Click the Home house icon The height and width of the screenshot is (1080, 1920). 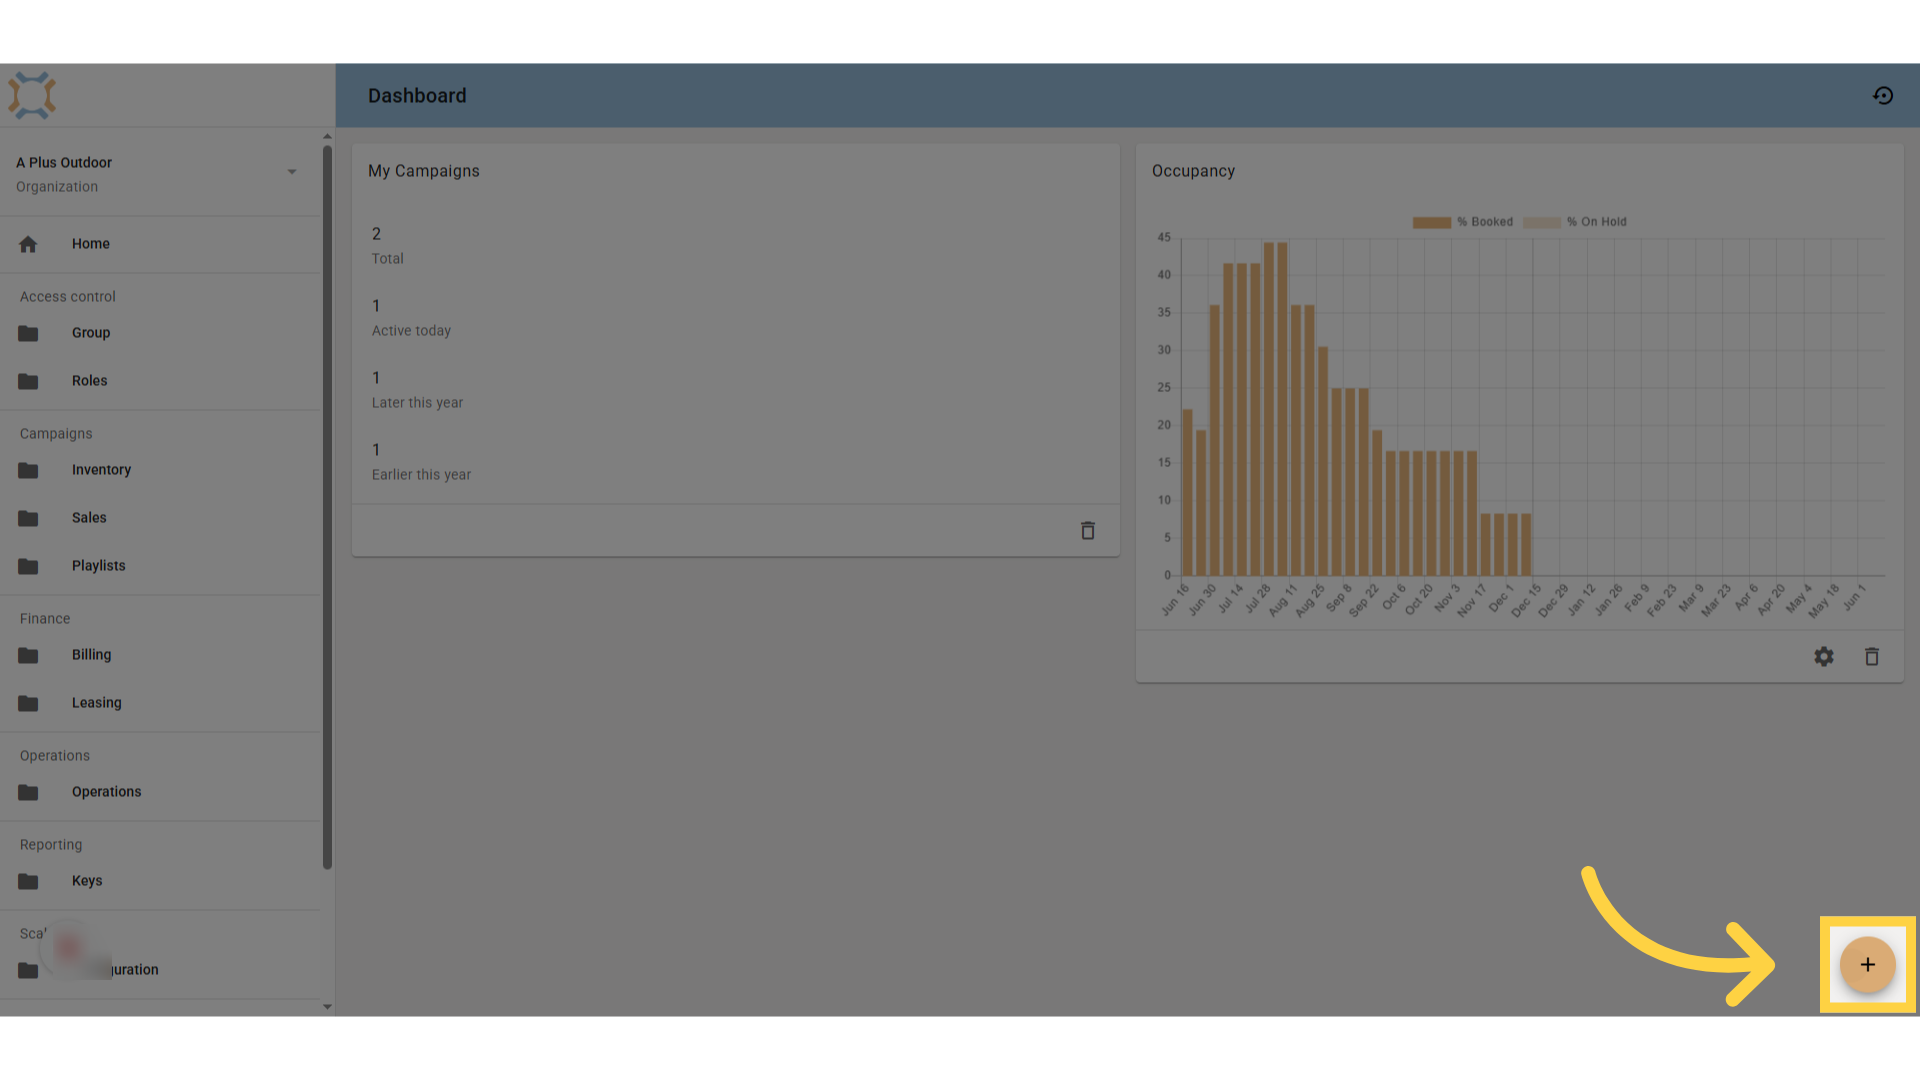tap(28, 244)
